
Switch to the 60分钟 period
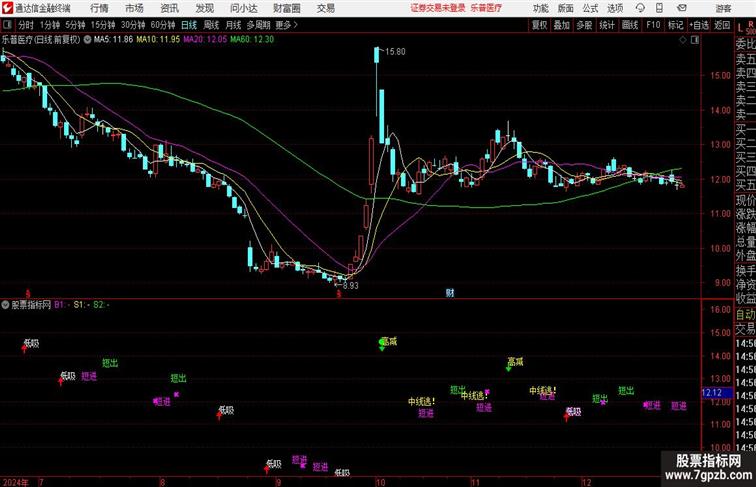(x=162, y=25)
